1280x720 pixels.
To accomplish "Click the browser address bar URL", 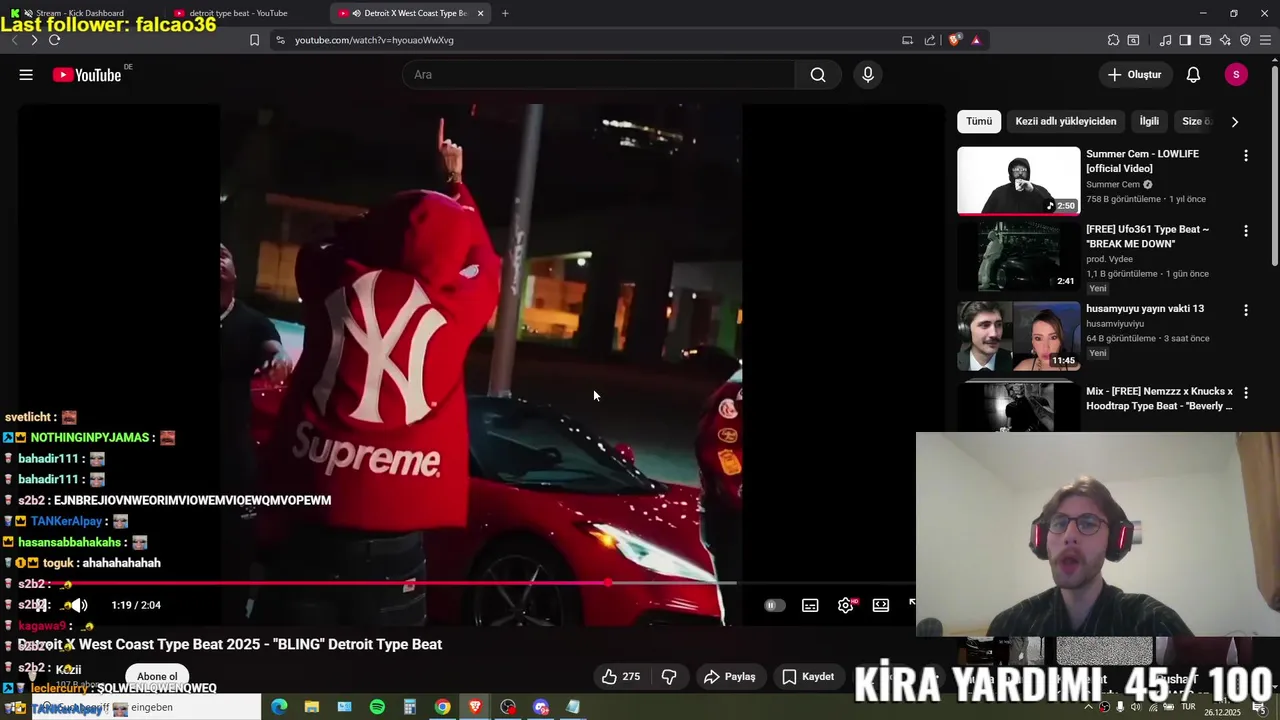I will (374, 40).
